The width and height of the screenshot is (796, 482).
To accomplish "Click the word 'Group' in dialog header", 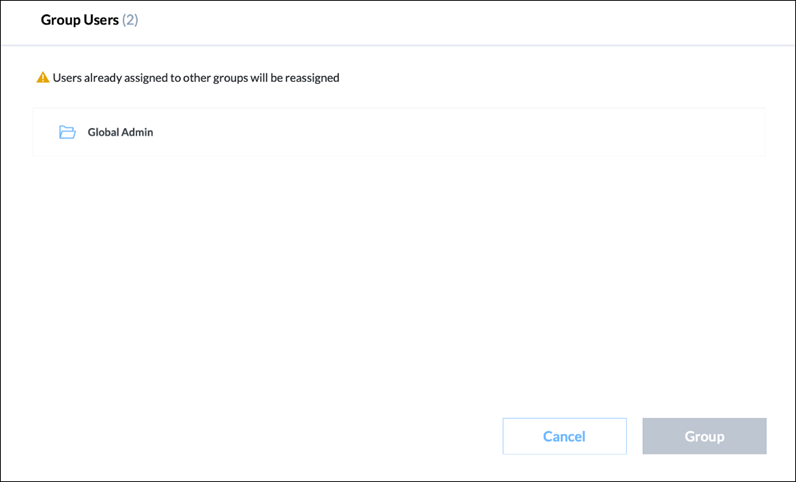I will [x=60, y=20].
